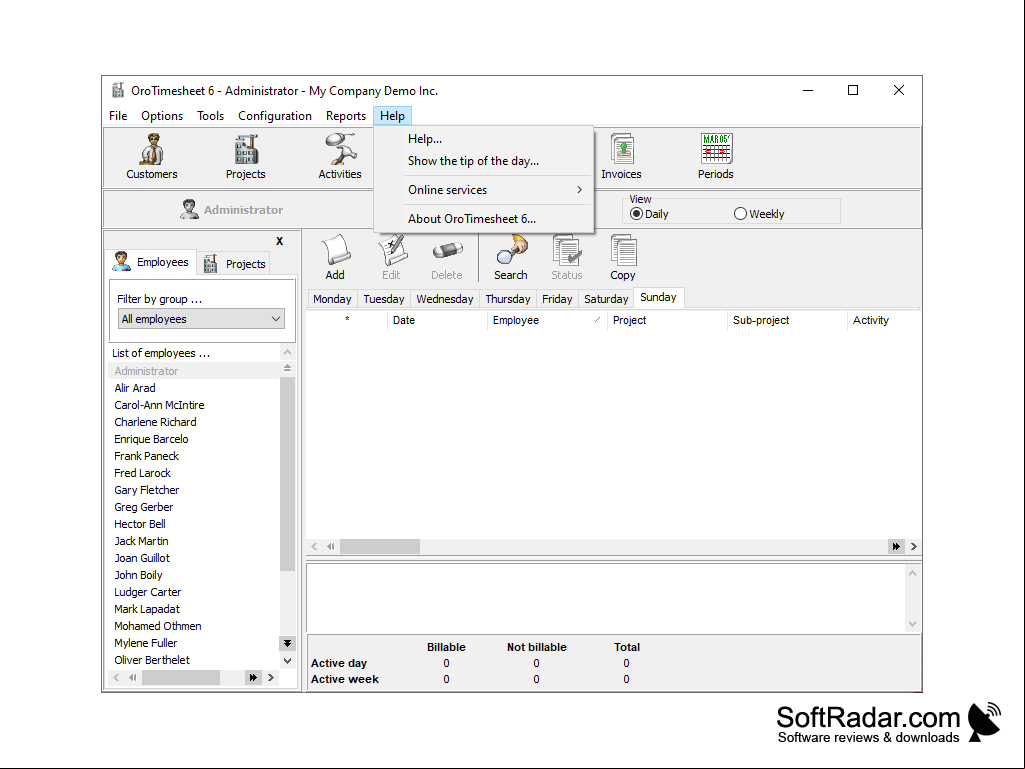This screenshot has width=1025, height=769.
Task: Click the Edit entry icon
Action: point(392,258)
